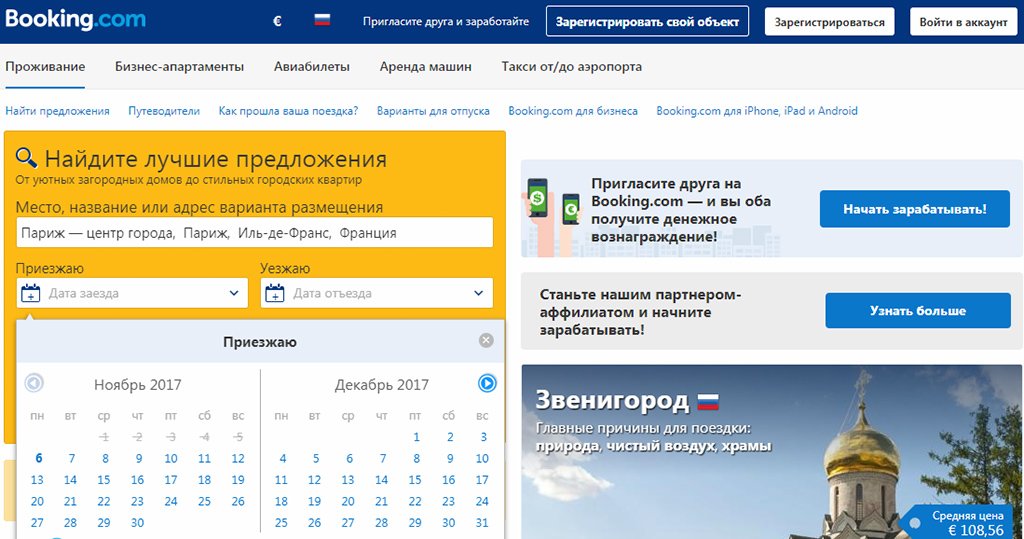Expand the Дата отъезда dropdown arrow

(479, 293)
